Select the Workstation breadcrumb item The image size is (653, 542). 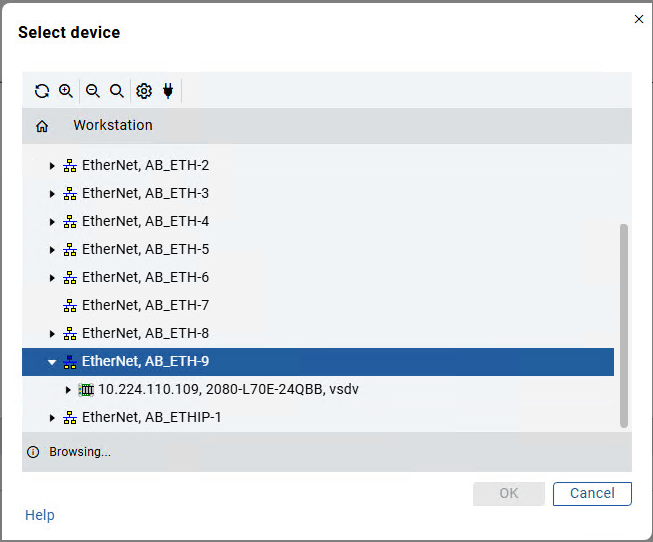point(113,126)
